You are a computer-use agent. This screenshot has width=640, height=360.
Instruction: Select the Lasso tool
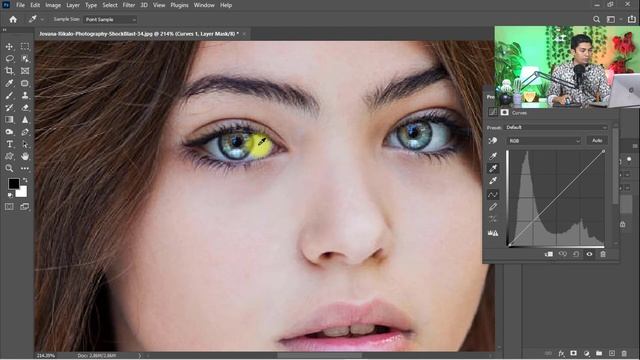point(9,59)
